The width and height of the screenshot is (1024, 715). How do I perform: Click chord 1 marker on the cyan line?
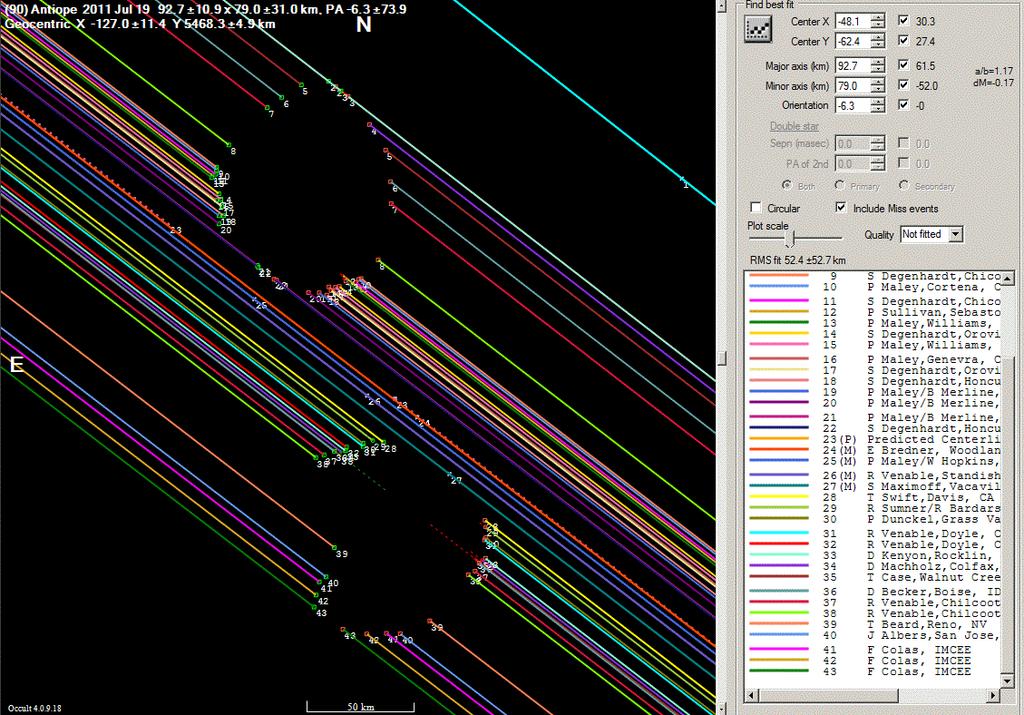click(x=684, y=183)
